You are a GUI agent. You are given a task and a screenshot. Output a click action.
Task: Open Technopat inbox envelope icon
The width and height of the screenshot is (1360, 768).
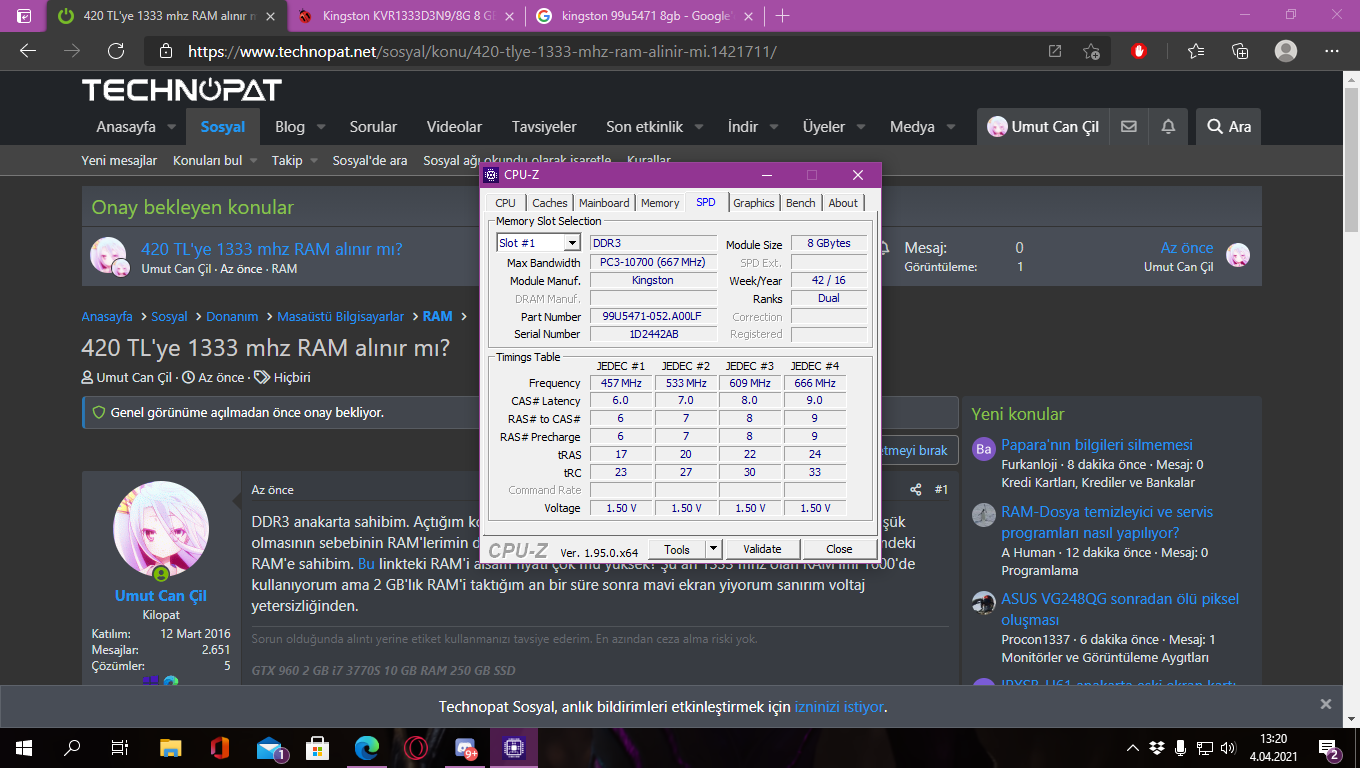point(1129,126)
